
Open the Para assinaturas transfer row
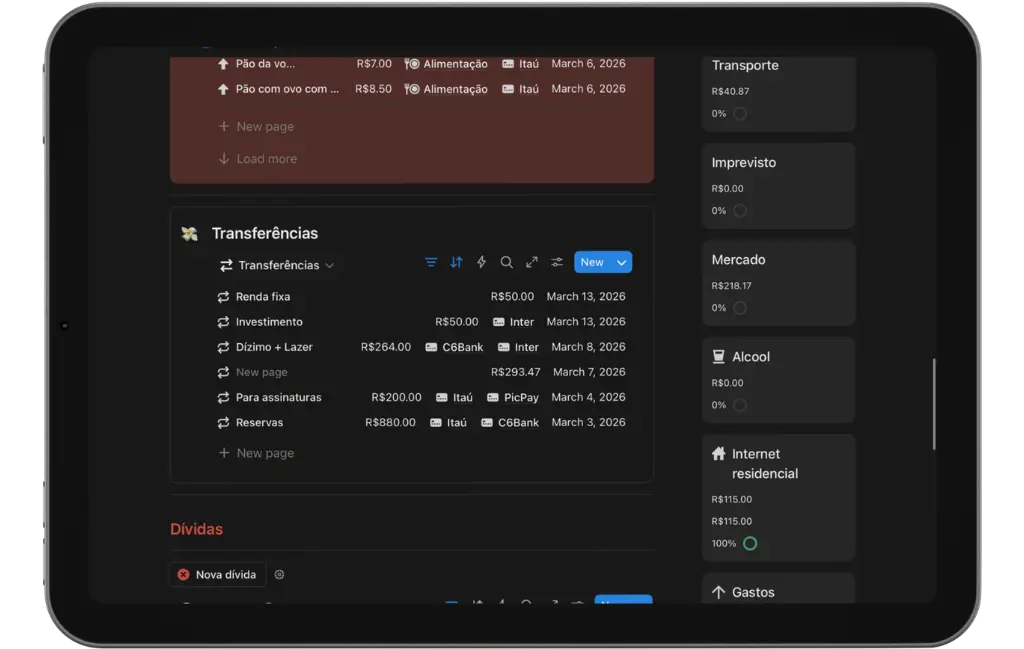point(421,398)
